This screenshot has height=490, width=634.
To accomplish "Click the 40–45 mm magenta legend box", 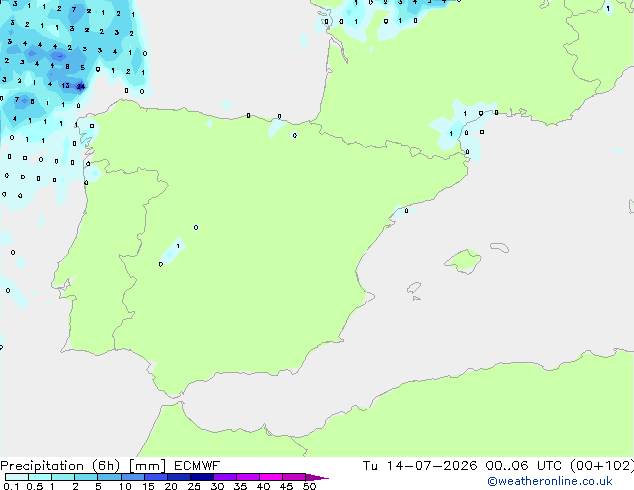I will (271, 477).
